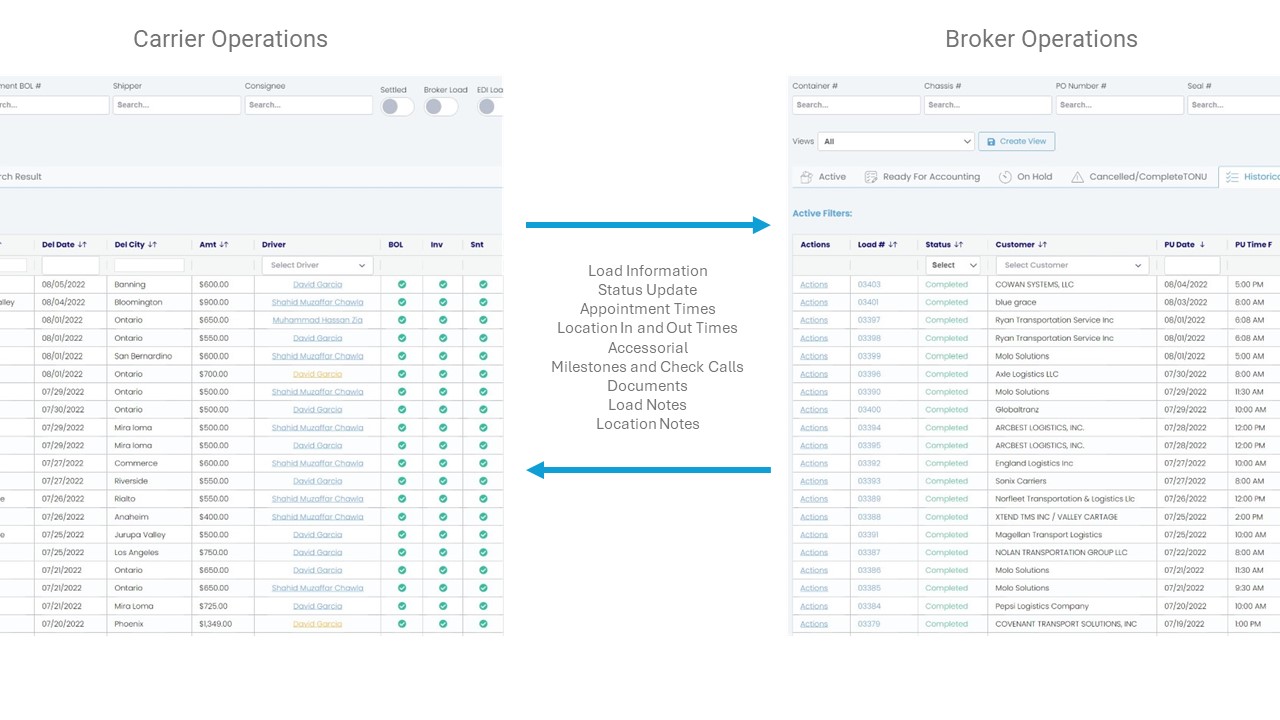Click Snt check icon in Phoenix row

483,624
